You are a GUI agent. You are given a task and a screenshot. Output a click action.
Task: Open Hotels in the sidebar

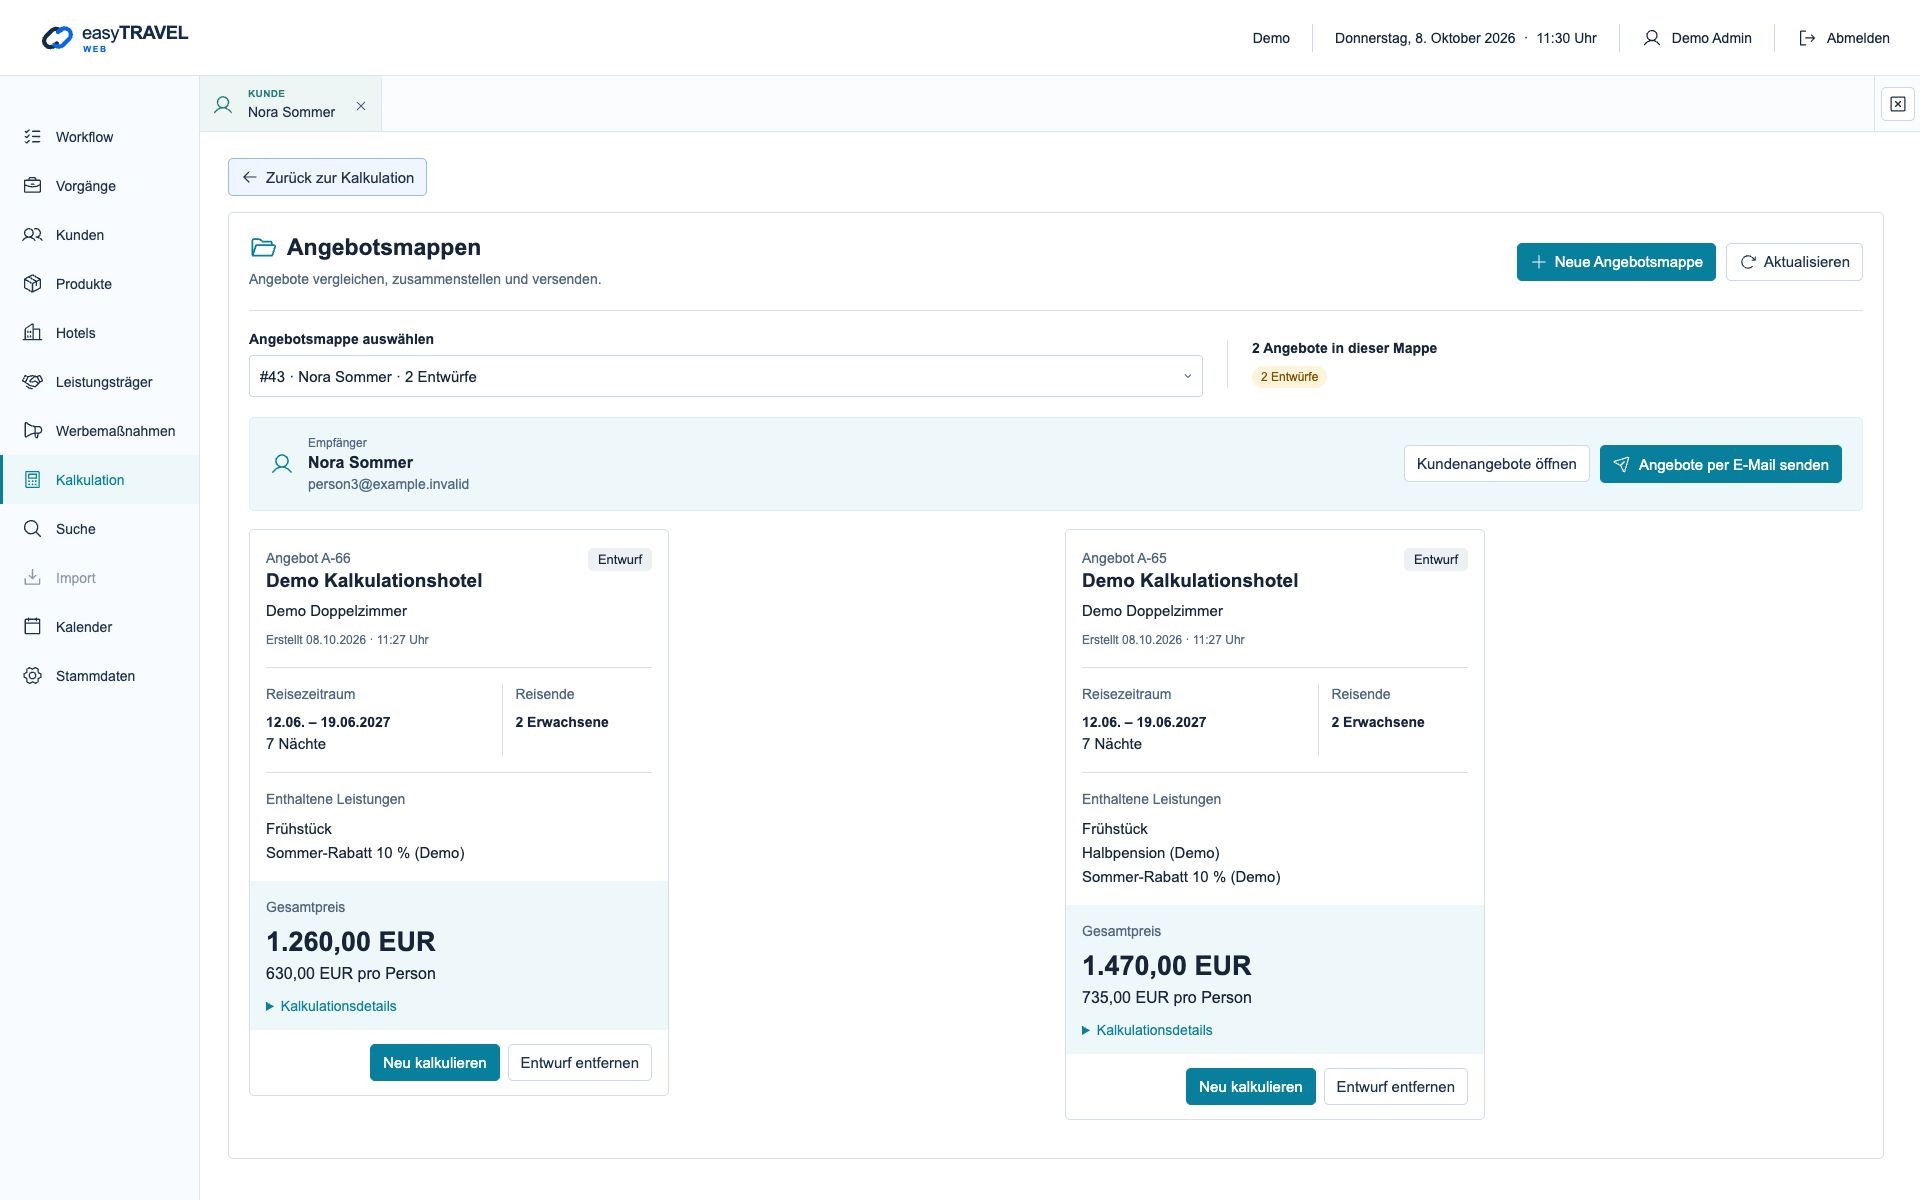[100, 333]
